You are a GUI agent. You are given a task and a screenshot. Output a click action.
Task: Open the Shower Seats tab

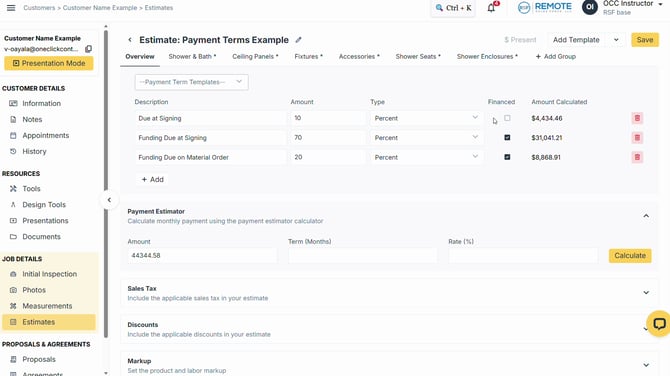pos(418,56)
